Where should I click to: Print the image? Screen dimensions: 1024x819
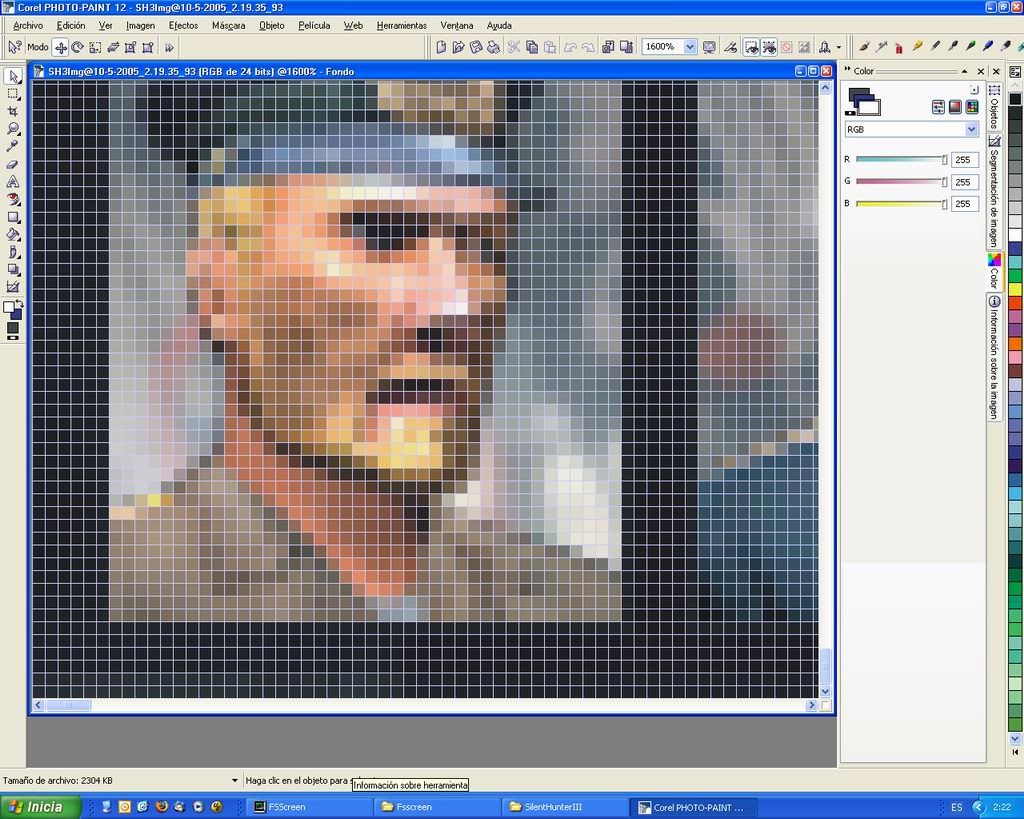(494, 47)
